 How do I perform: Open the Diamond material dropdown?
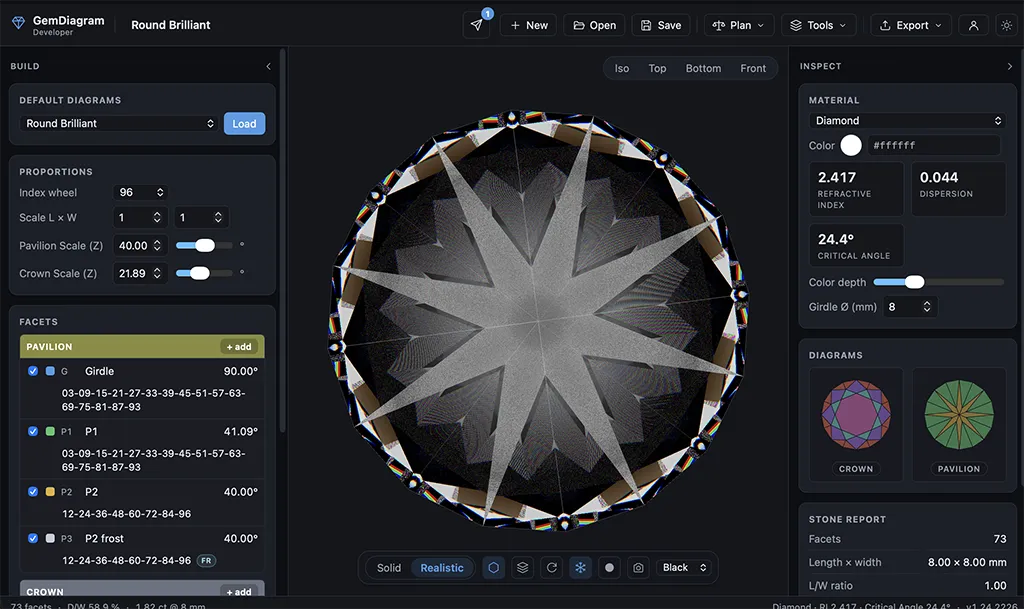tap(906, 121)
